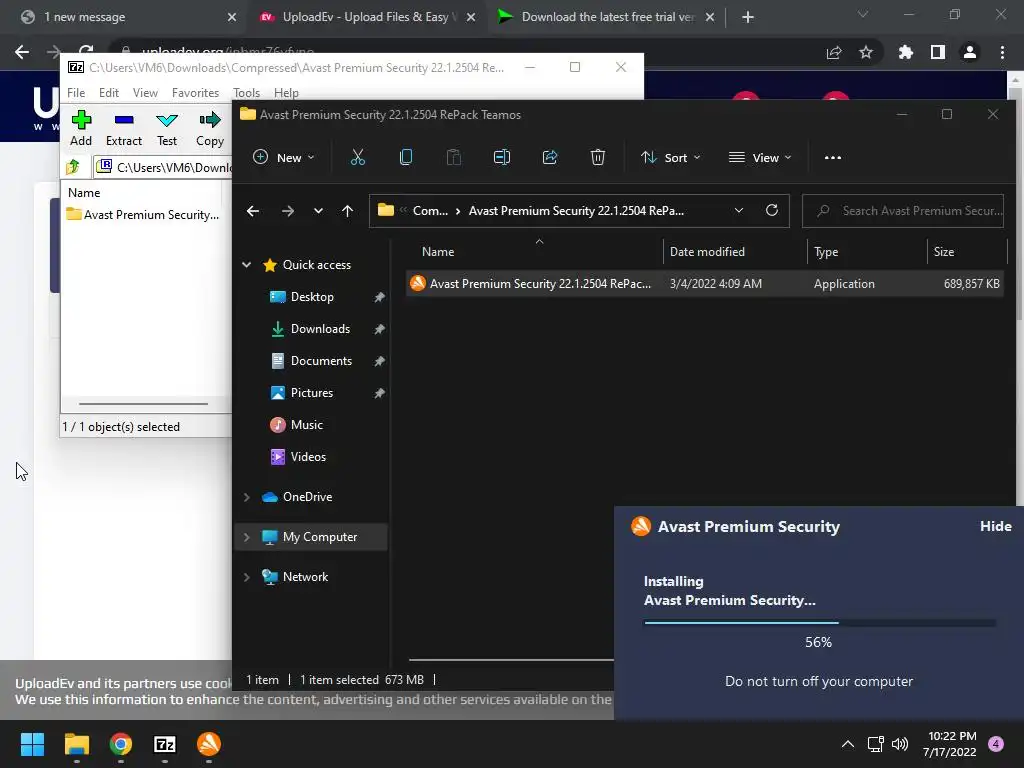Viewport: 1024px width, 768px height.
Task: Click the 7-Zip Copy button
Action: click(210, 128)
